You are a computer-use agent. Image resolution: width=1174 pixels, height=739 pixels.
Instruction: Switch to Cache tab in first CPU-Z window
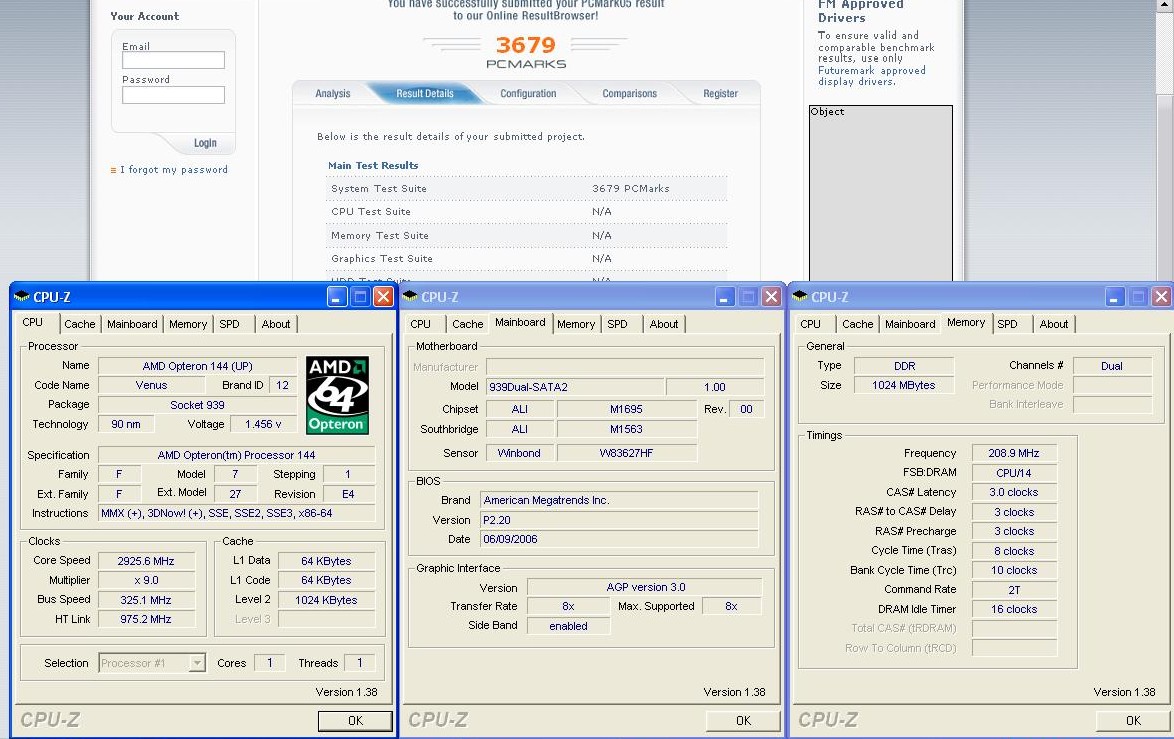(x=79, y=324)
